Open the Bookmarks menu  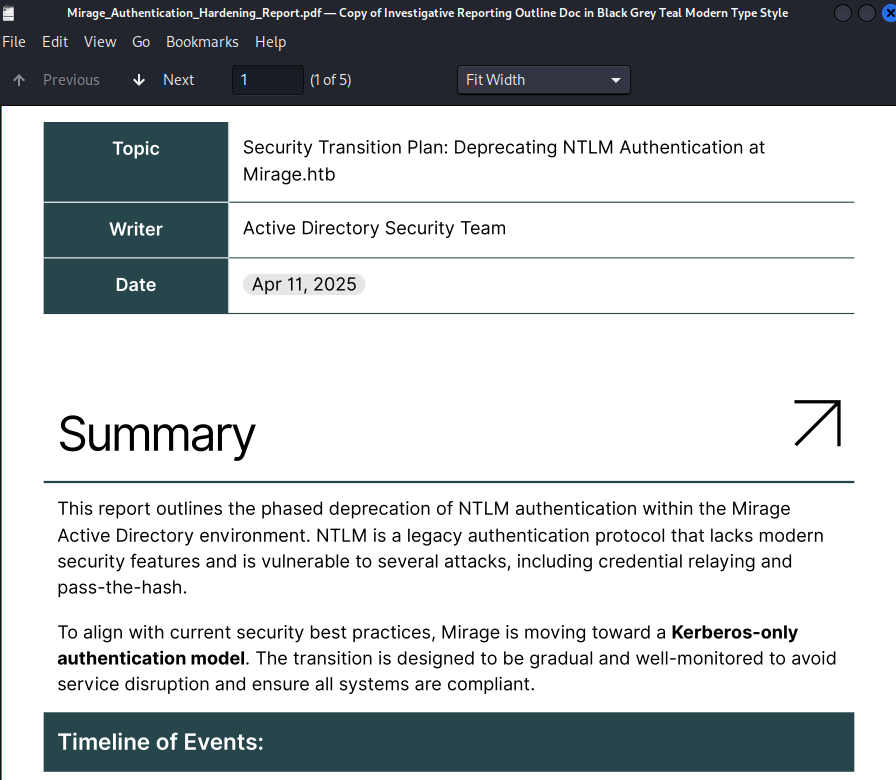click(x=202, y=42)
